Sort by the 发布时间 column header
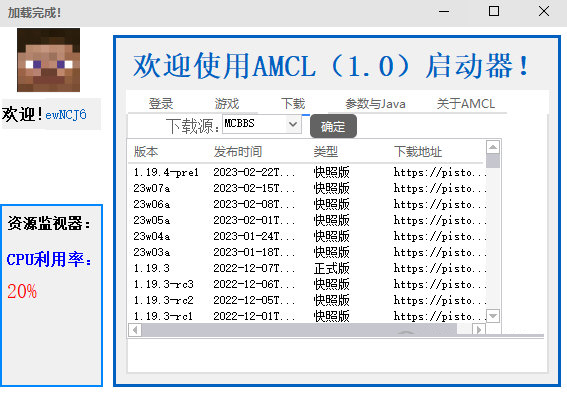This screenshot has width=567, height=396. [x=238, y=152]
